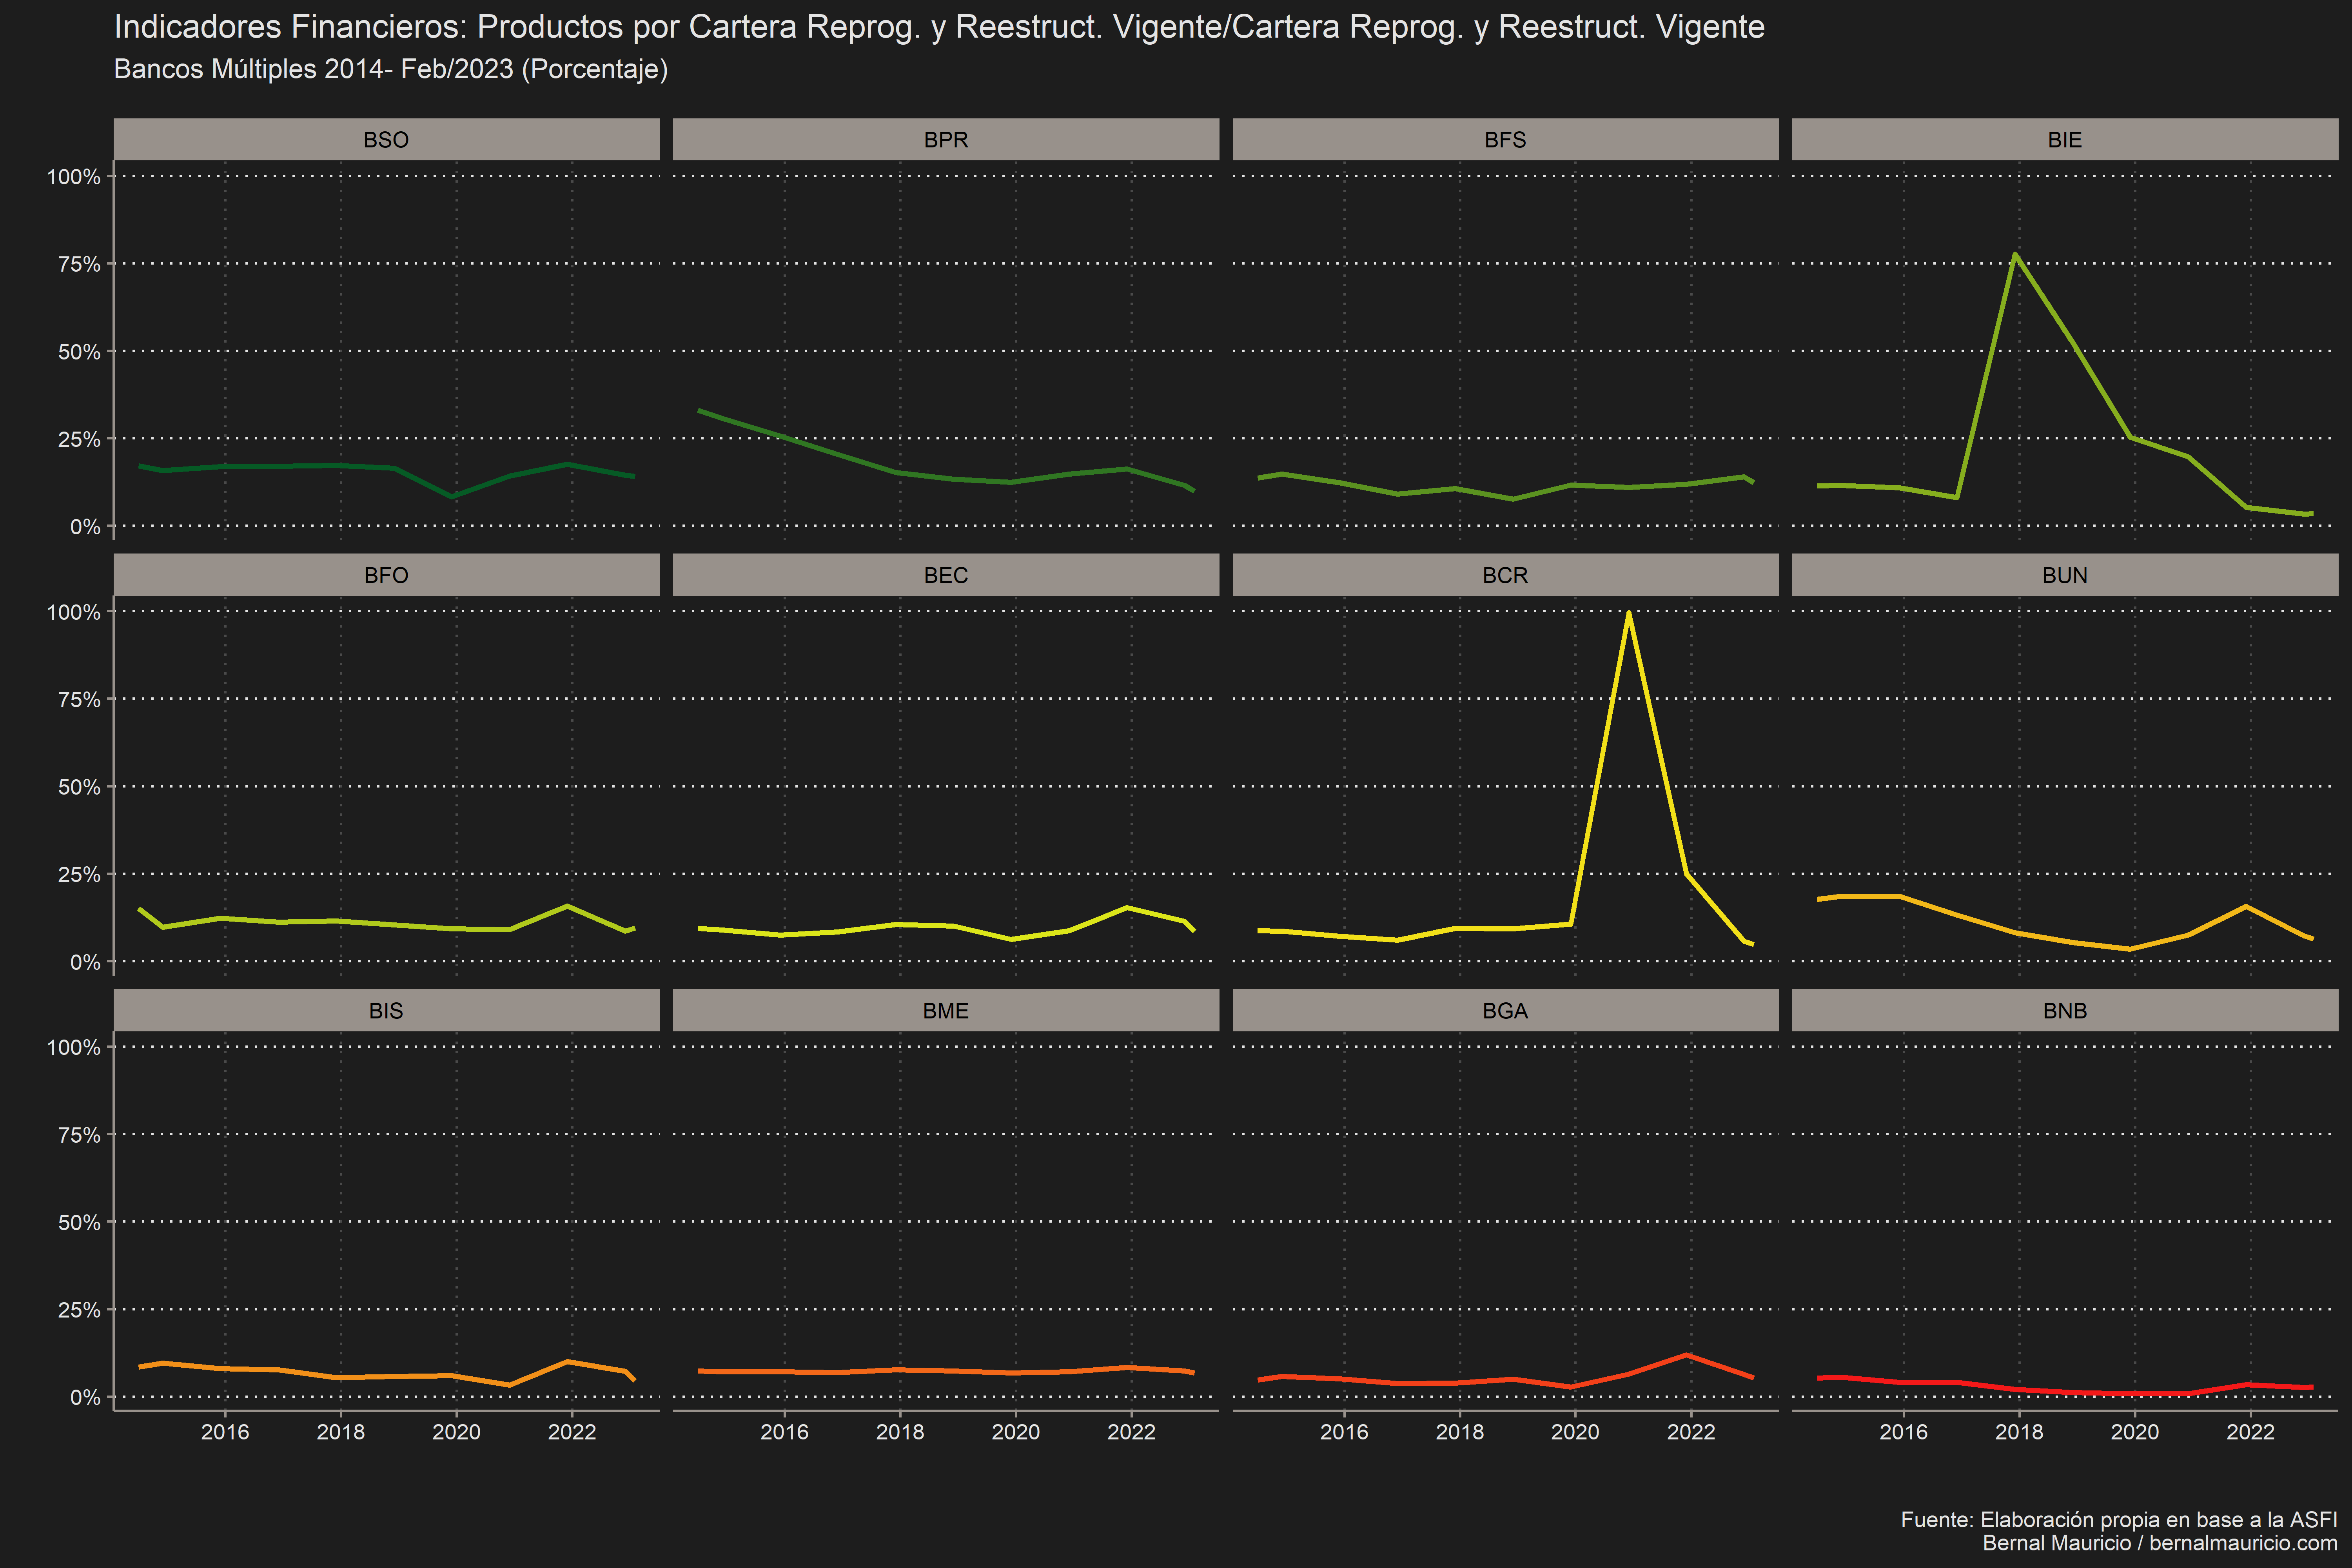Click the BIE panel header
The image size is (2352, 1568).
2065,139
